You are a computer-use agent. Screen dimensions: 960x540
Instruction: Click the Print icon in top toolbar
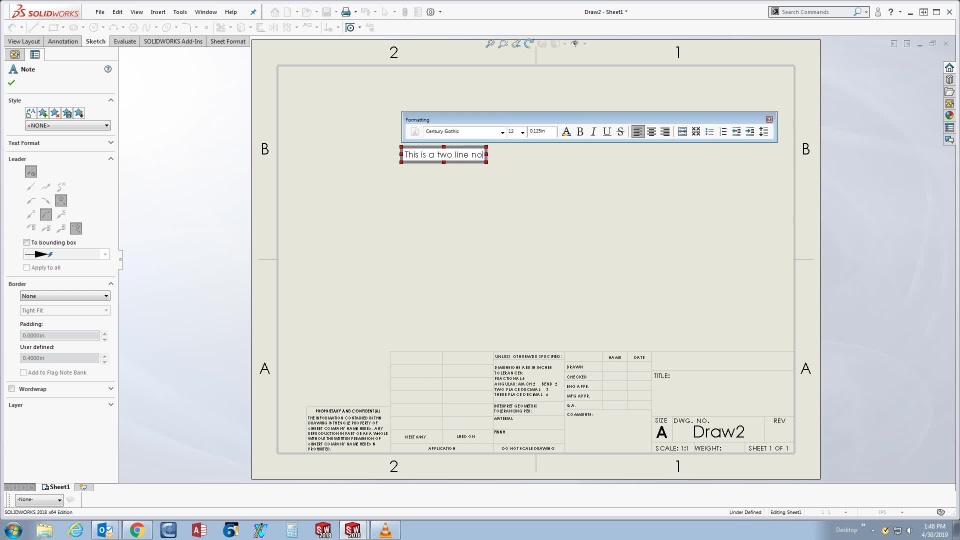click(345, 12)
